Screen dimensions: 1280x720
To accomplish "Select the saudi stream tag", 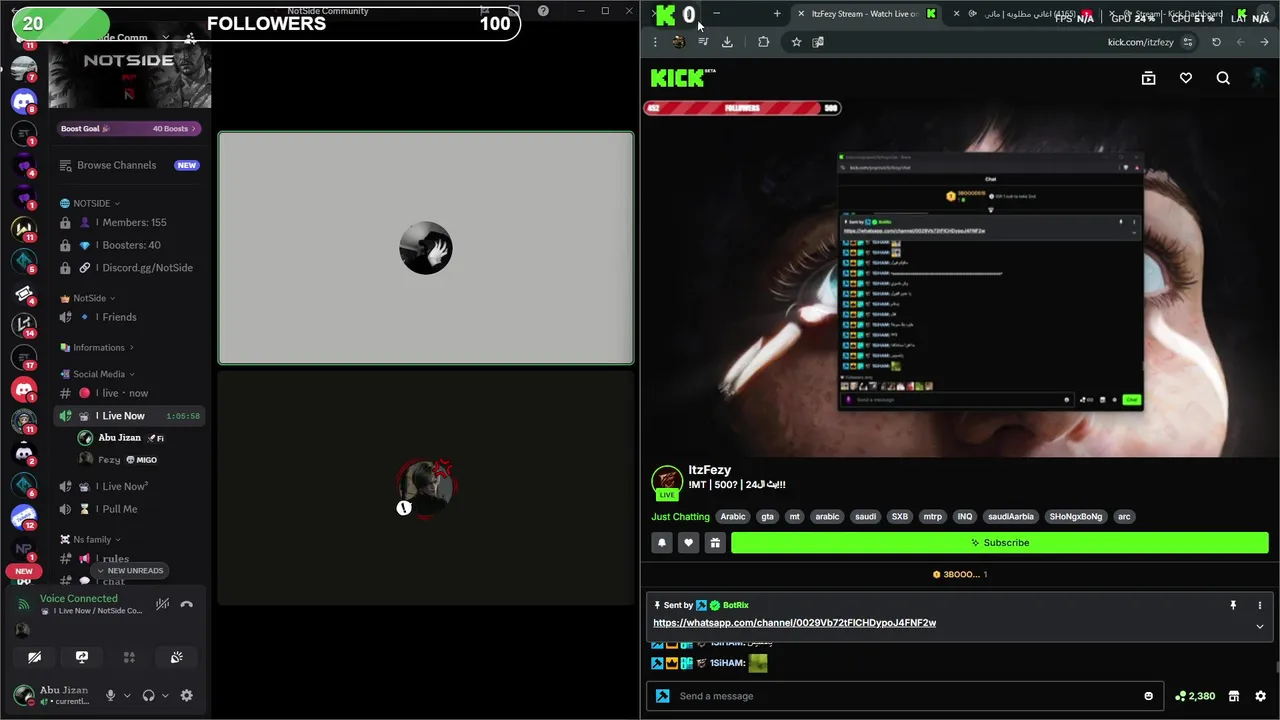I will tap(865, 517).
